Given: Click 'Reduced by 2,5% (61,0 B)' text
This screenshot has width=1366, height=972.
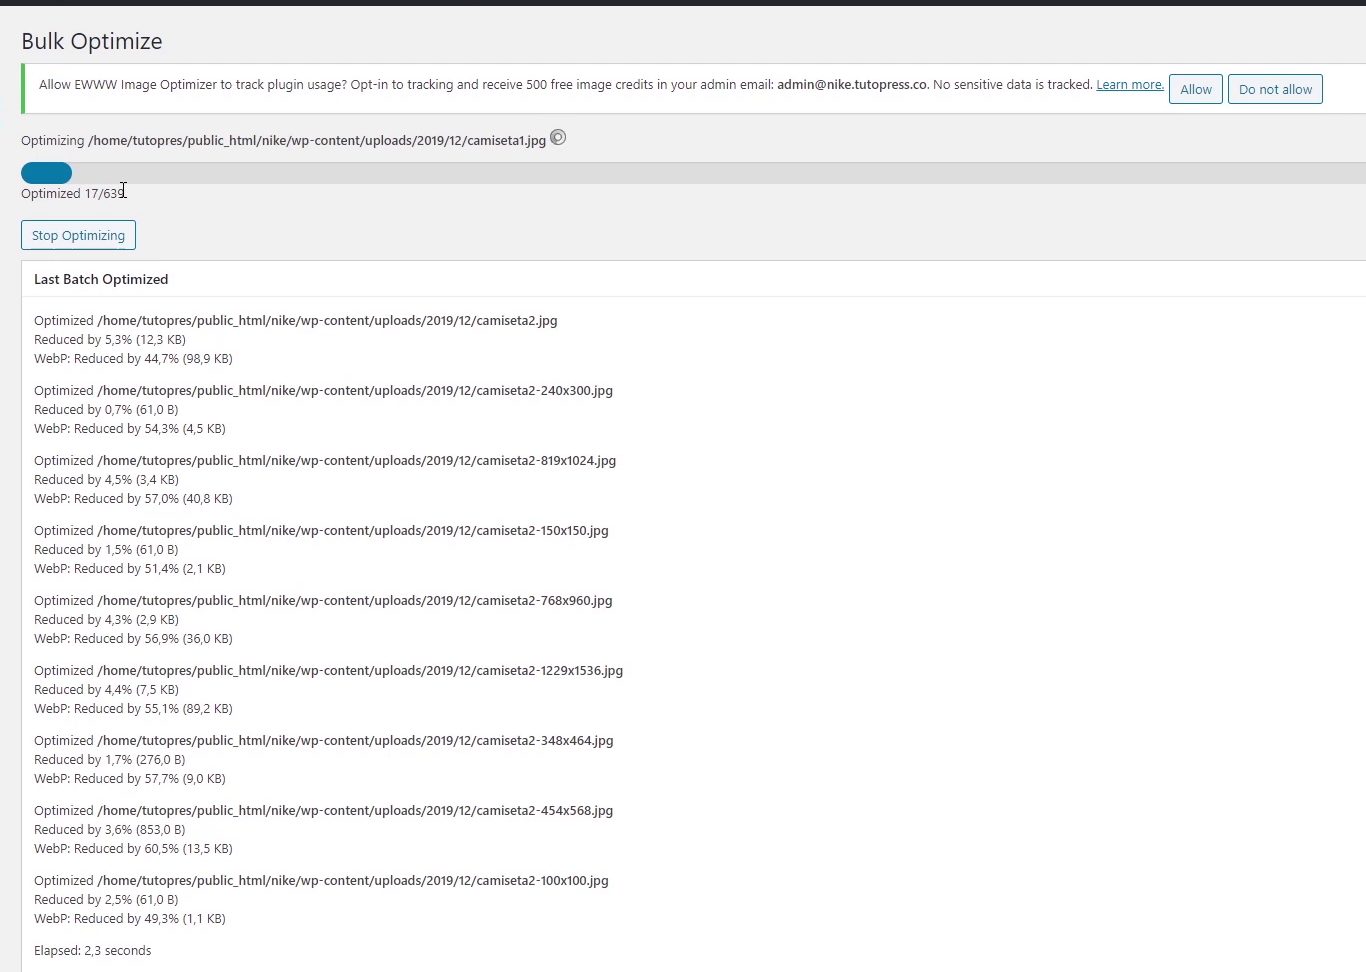Looking at the screenshot, I should click(x=106, y=900).
